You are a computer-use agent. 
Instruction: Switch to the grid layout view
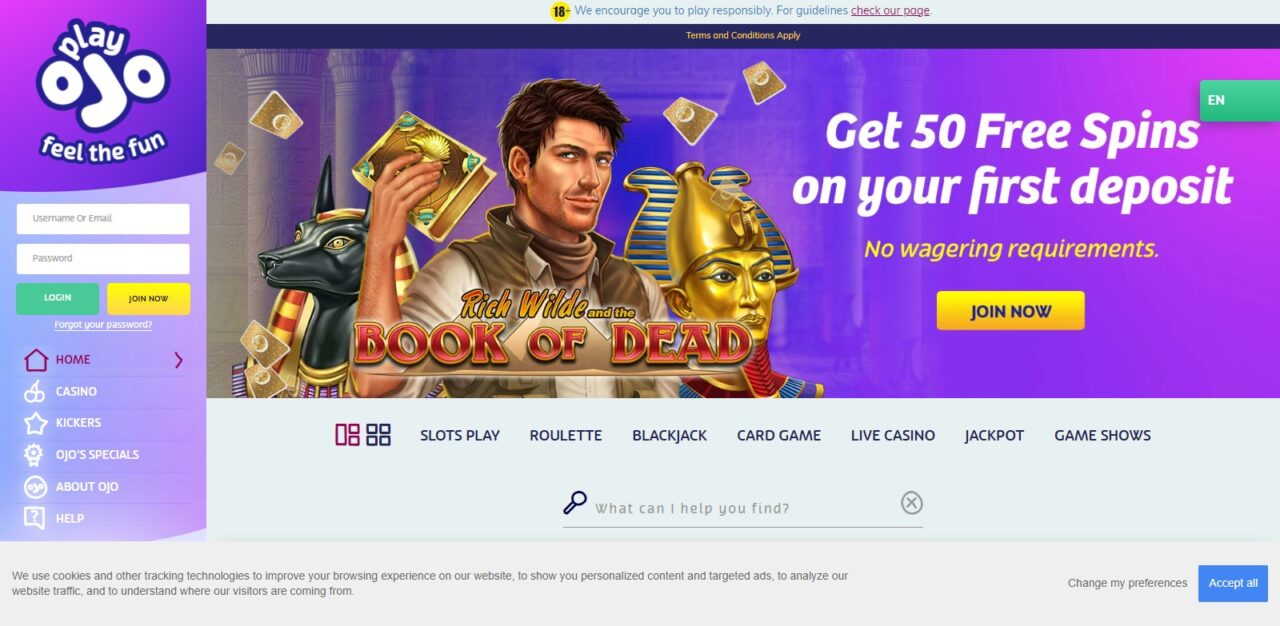[378, 434]
